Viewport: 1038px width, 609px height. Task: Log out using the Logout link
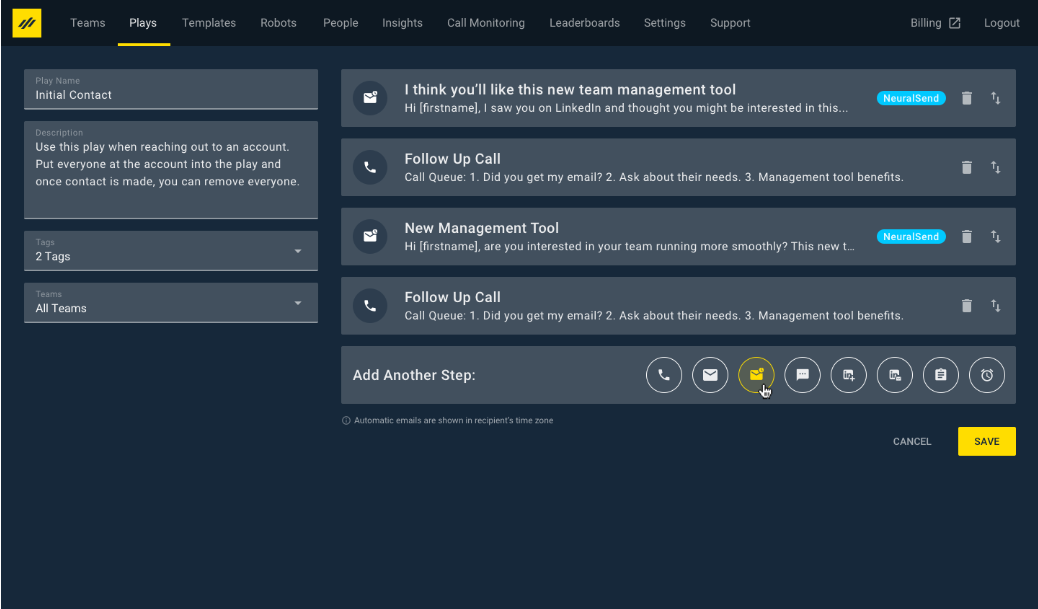pos(1002,23)
